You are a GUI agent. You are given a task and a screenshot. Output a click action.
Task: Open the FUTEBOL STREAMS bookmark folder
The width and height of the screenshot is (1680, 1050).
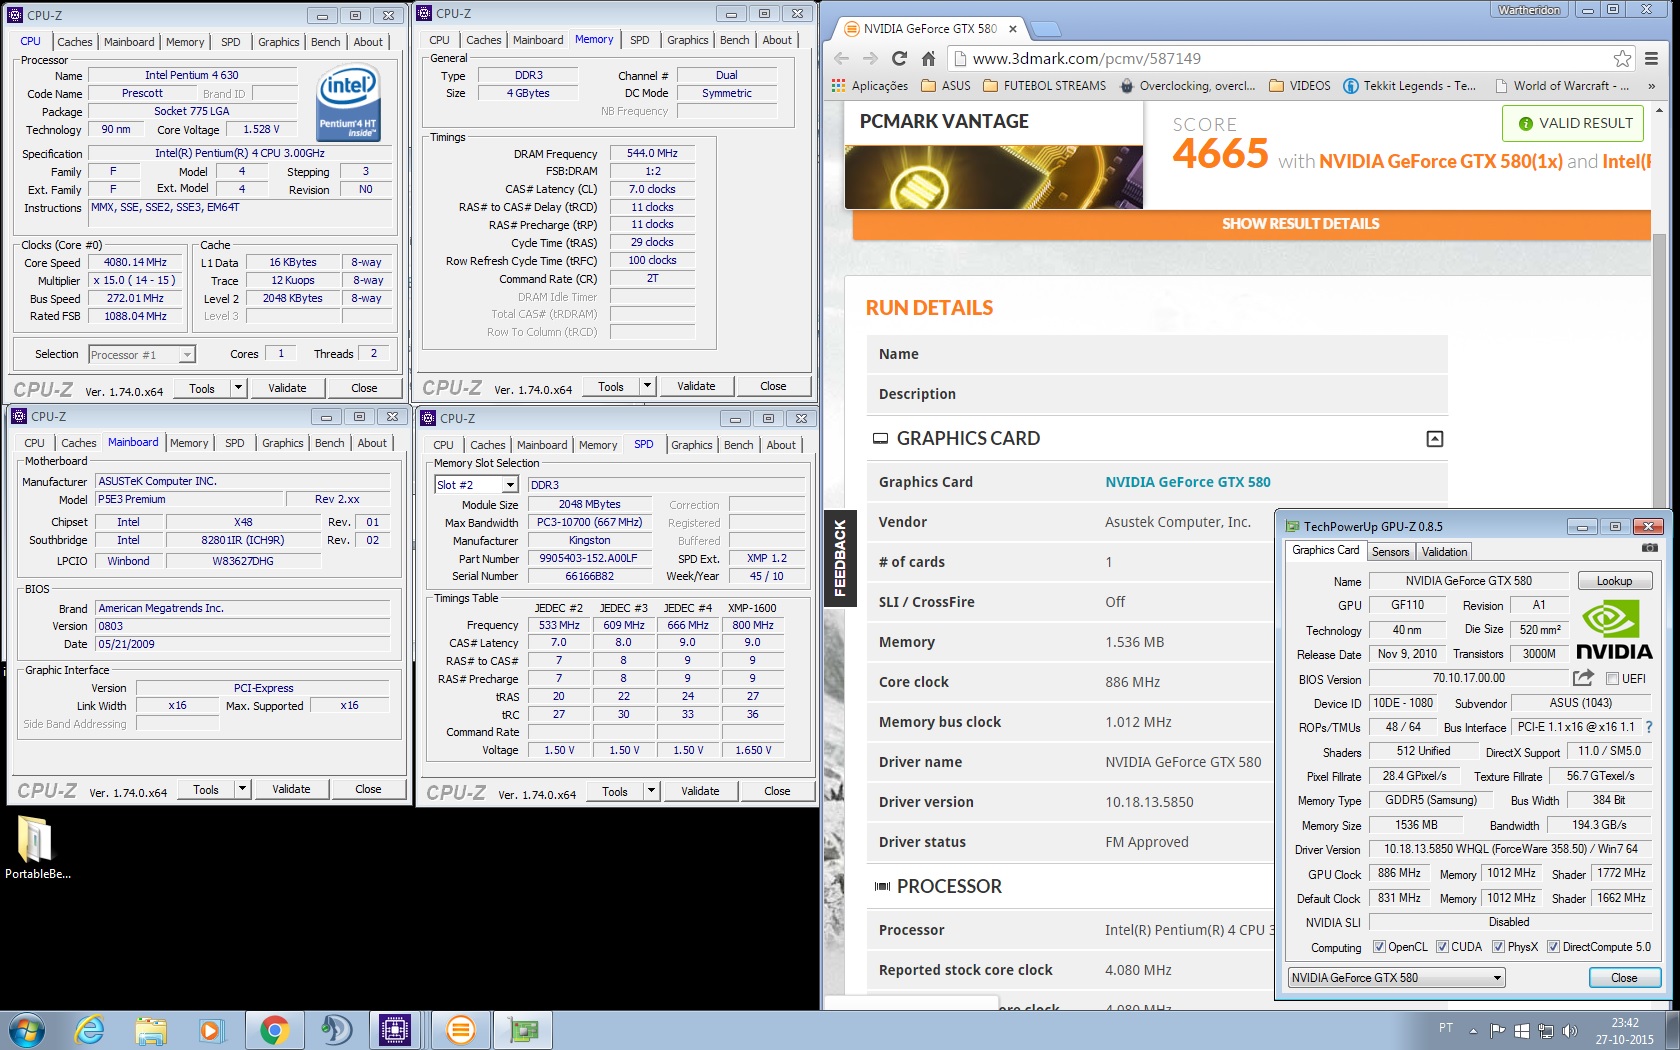(x=1045, y=86)
